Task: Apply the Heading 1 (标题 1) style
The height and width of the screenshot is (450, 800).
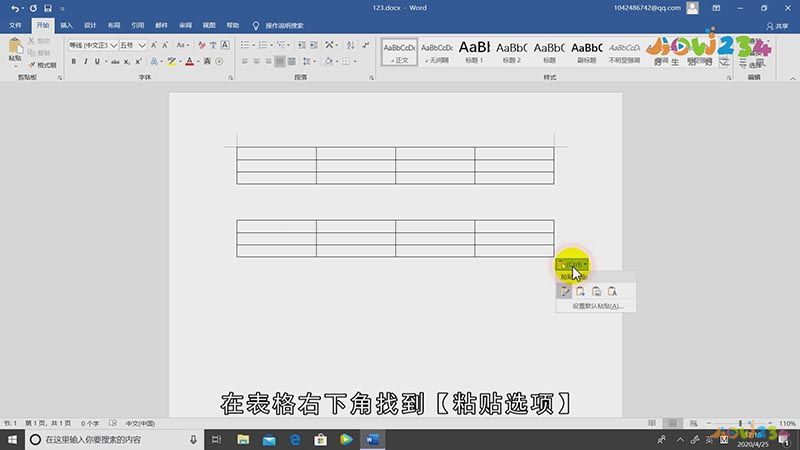Action: [x=474, y=52]
